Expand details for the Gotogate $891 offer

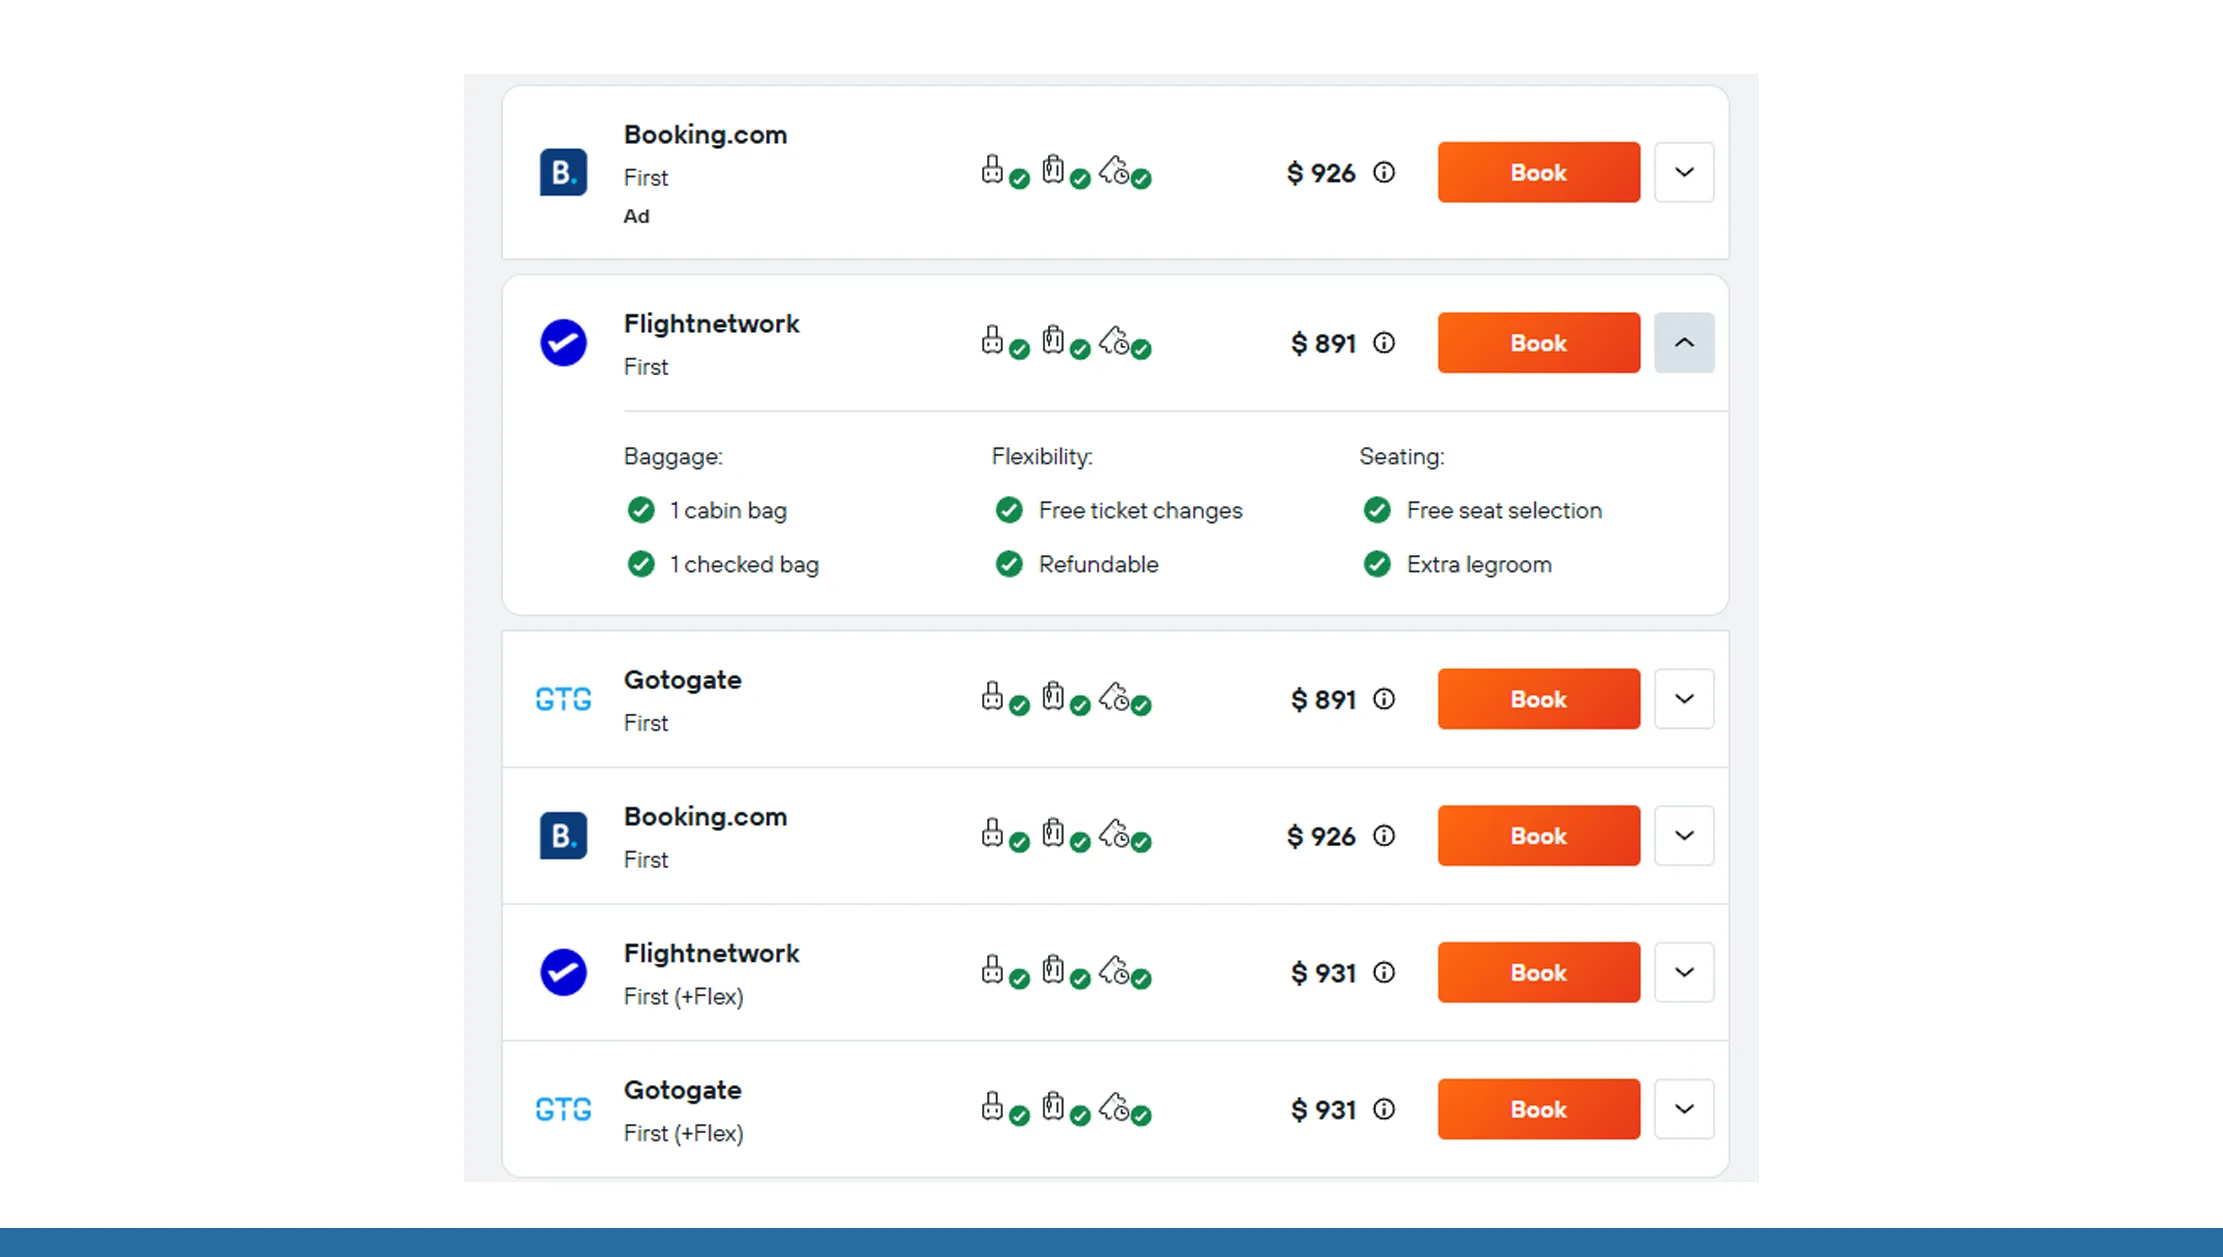[1684, 699]
